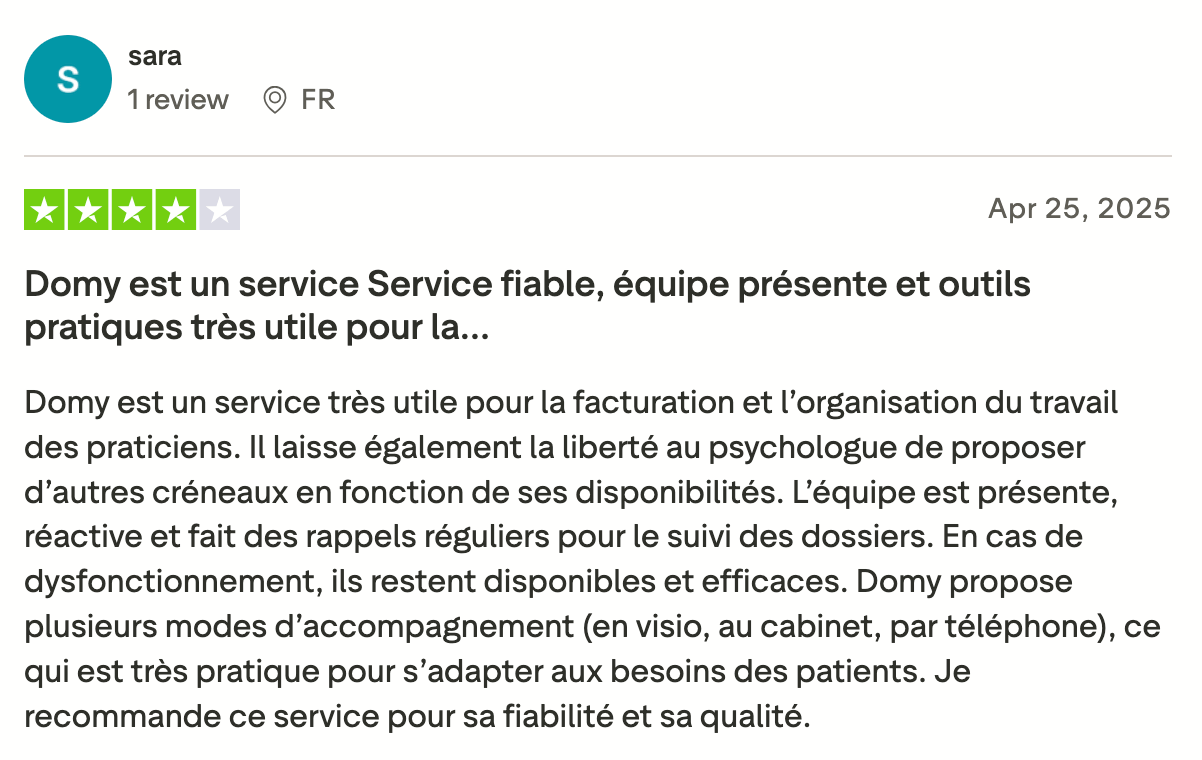This screenshot has width=1202, height=760.
Task: Open the bold review title "Domy est un service"
Action: coord(527,305)
